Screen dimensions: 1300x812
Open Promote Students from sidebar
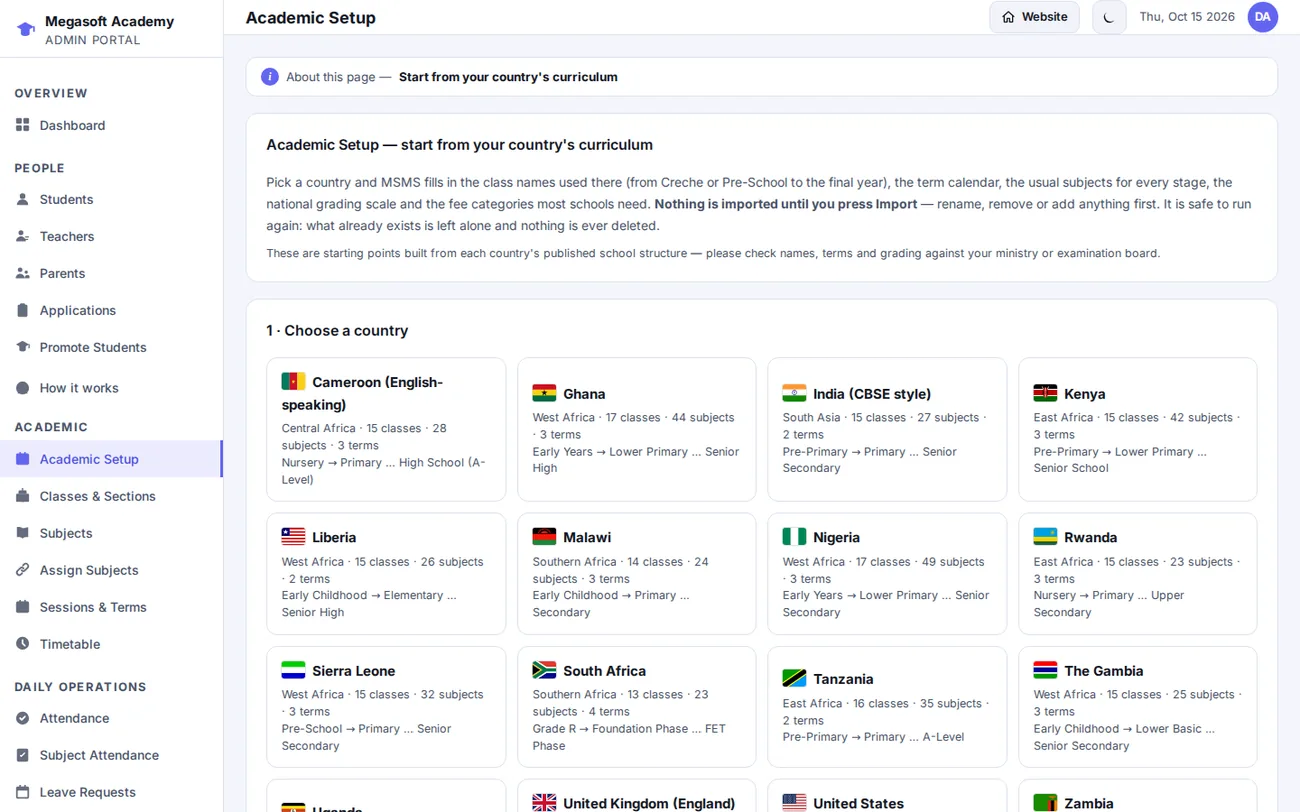[x=111, y=347]
